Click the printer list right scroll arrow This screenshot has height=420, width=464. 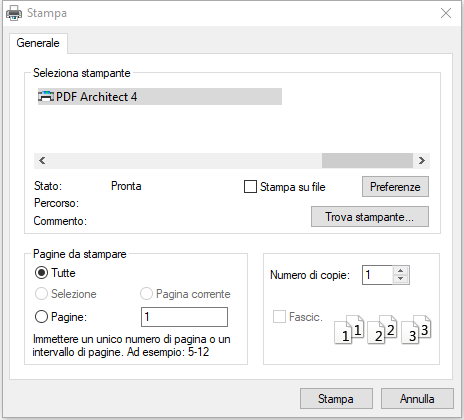pos(422,161)
